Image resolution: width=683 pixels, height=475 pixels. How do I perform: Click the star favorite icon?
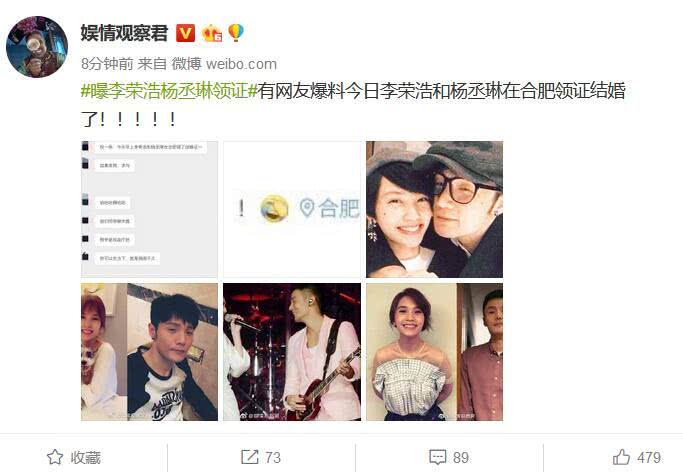[55, 457]
